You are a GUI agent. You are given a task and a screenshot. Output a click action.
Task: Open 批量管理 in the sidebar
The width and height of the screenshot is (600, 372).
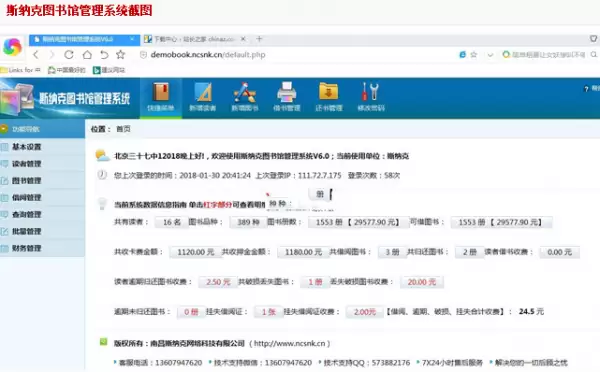click(x=42, y=231)
